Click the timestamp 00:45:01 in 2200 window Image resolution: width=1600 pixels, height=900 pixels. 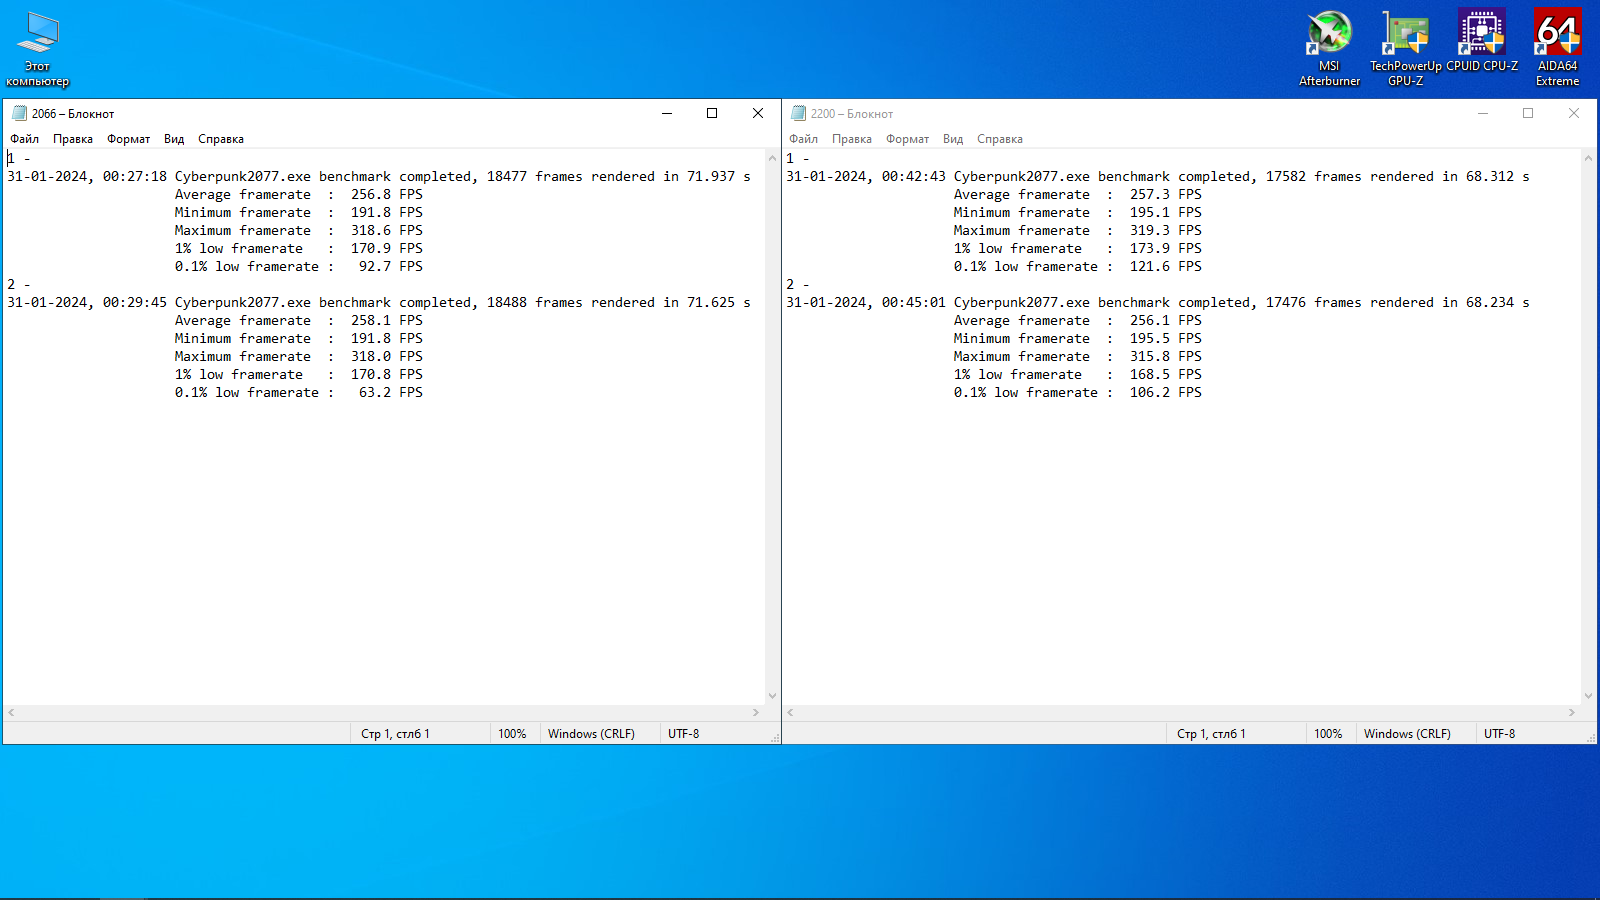(914, 302)
